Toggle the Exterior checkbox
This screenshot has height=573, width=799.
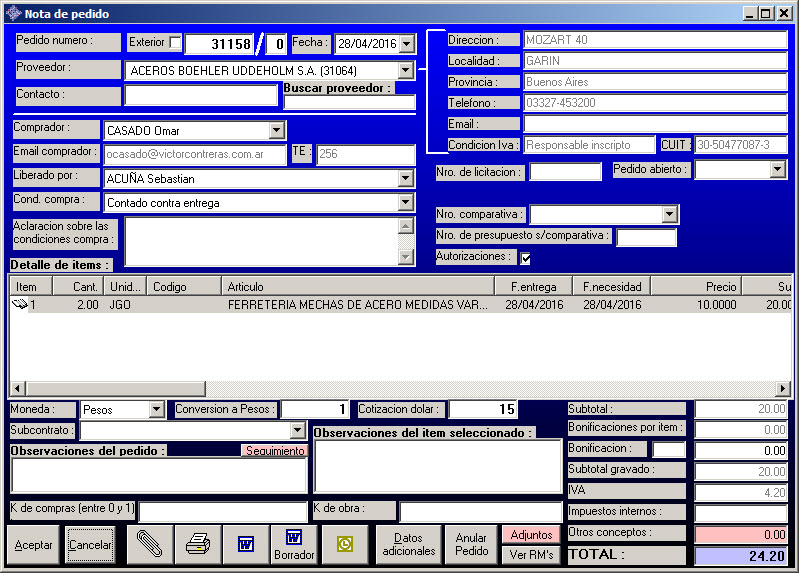(x=176, y=43)
